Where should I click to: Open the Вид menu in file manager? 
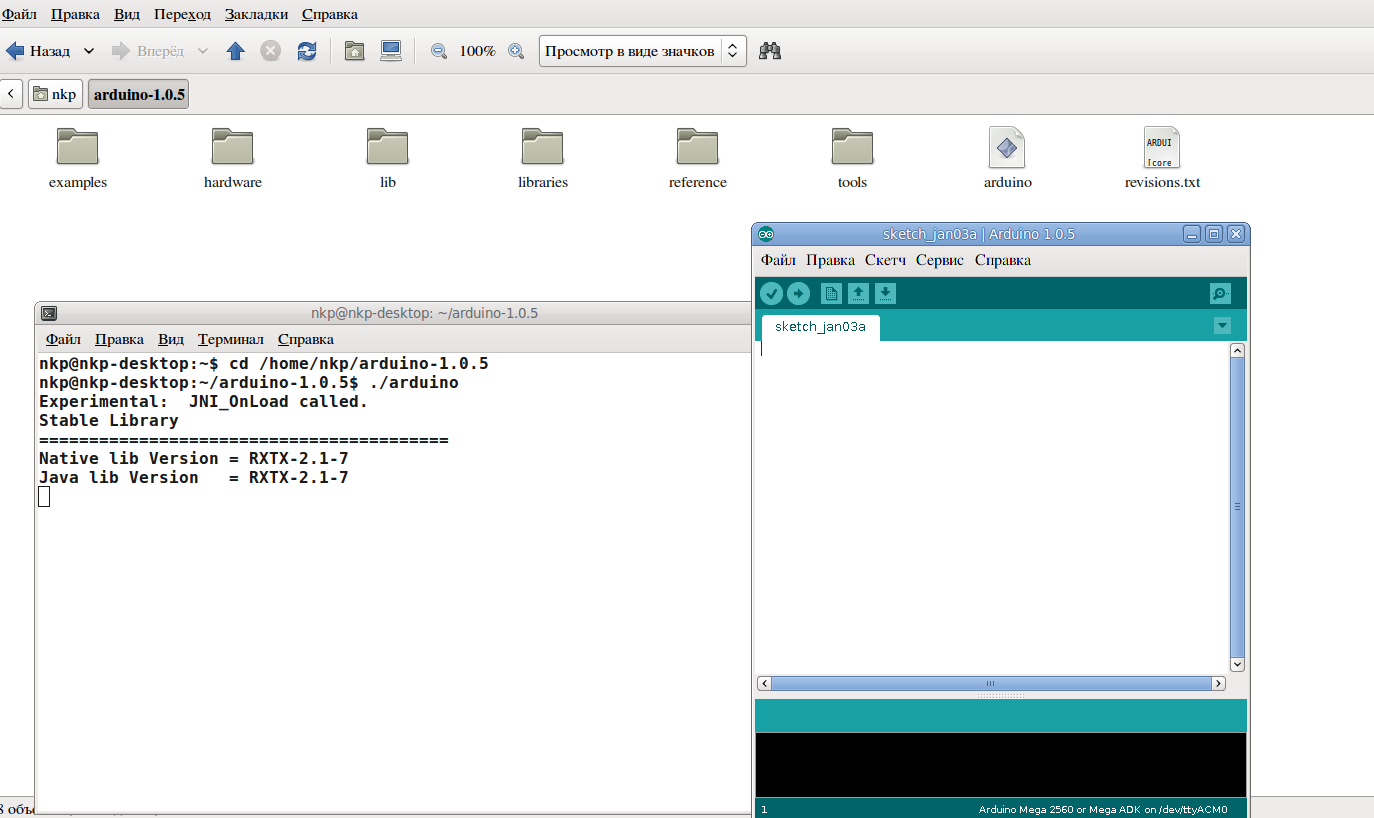[127, 14]
